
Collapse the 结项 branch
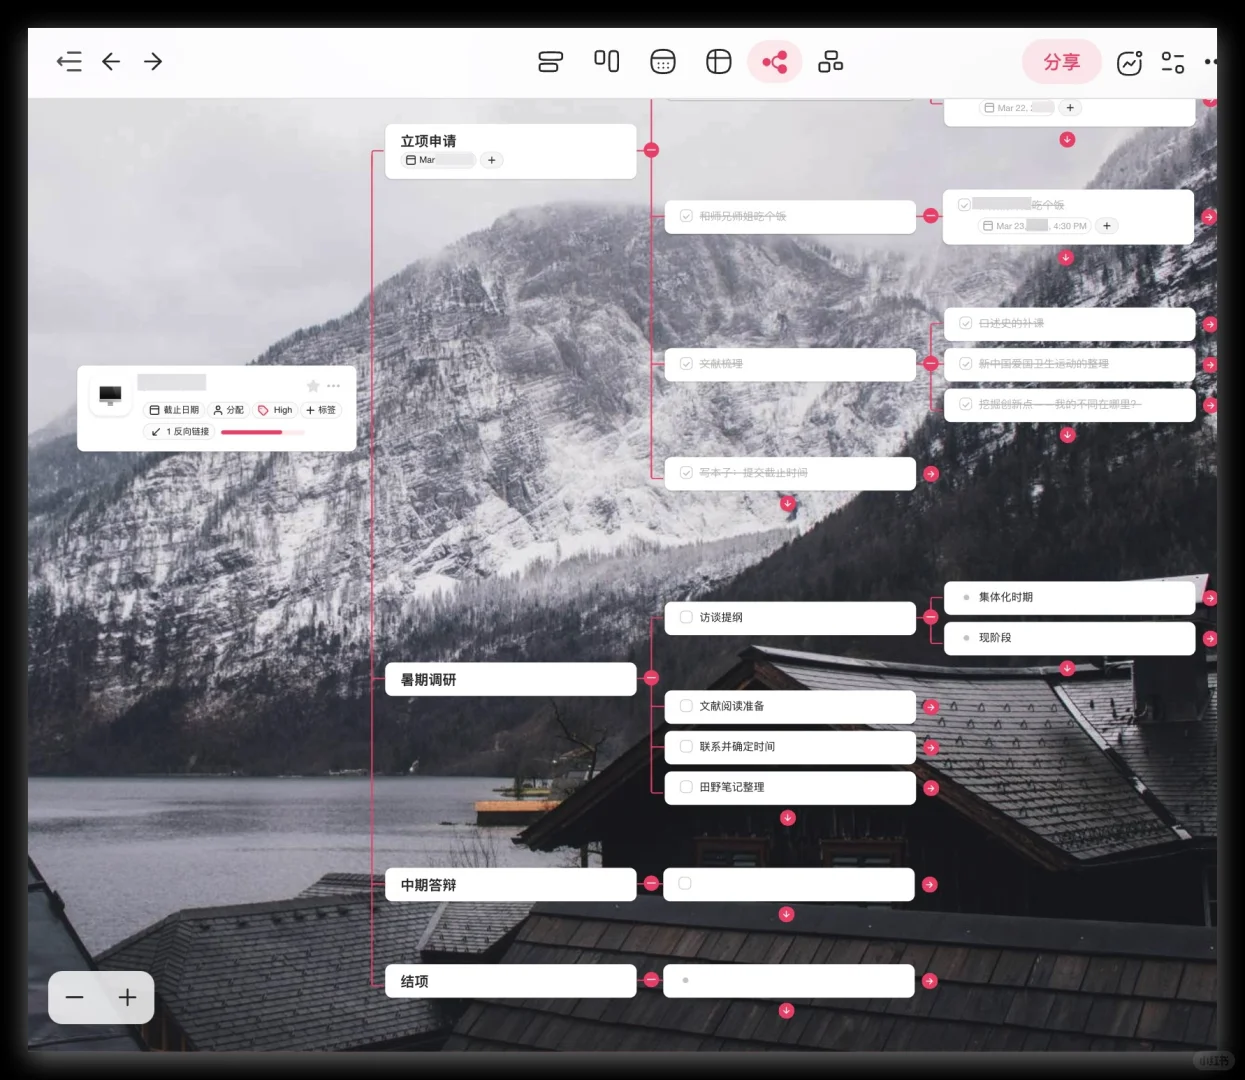coord(652,980)
